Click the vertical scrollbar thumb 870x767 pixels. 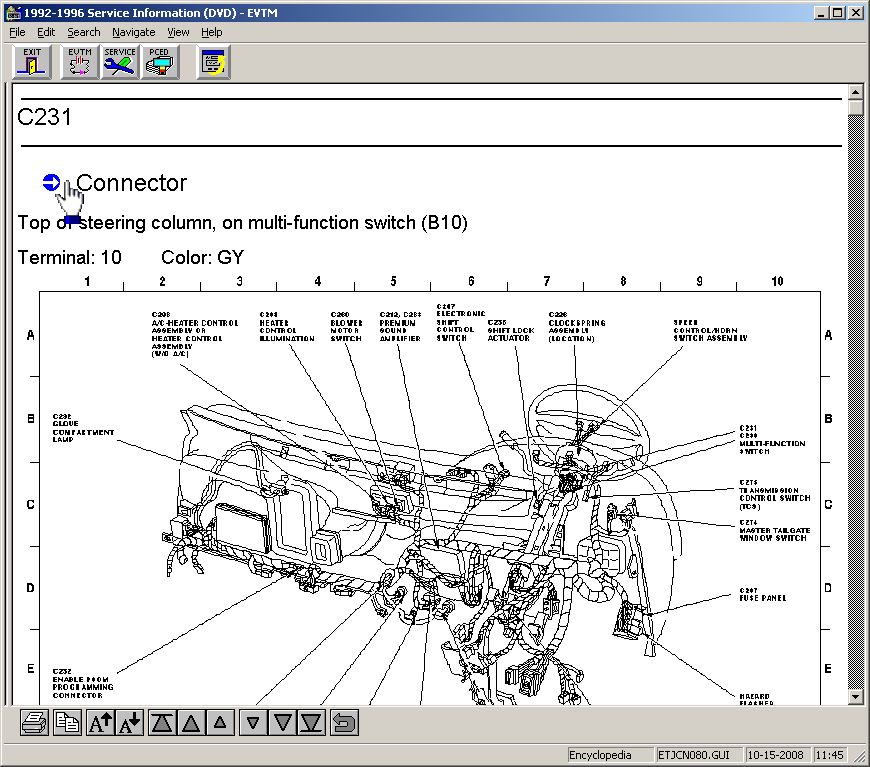pos(855,107)
